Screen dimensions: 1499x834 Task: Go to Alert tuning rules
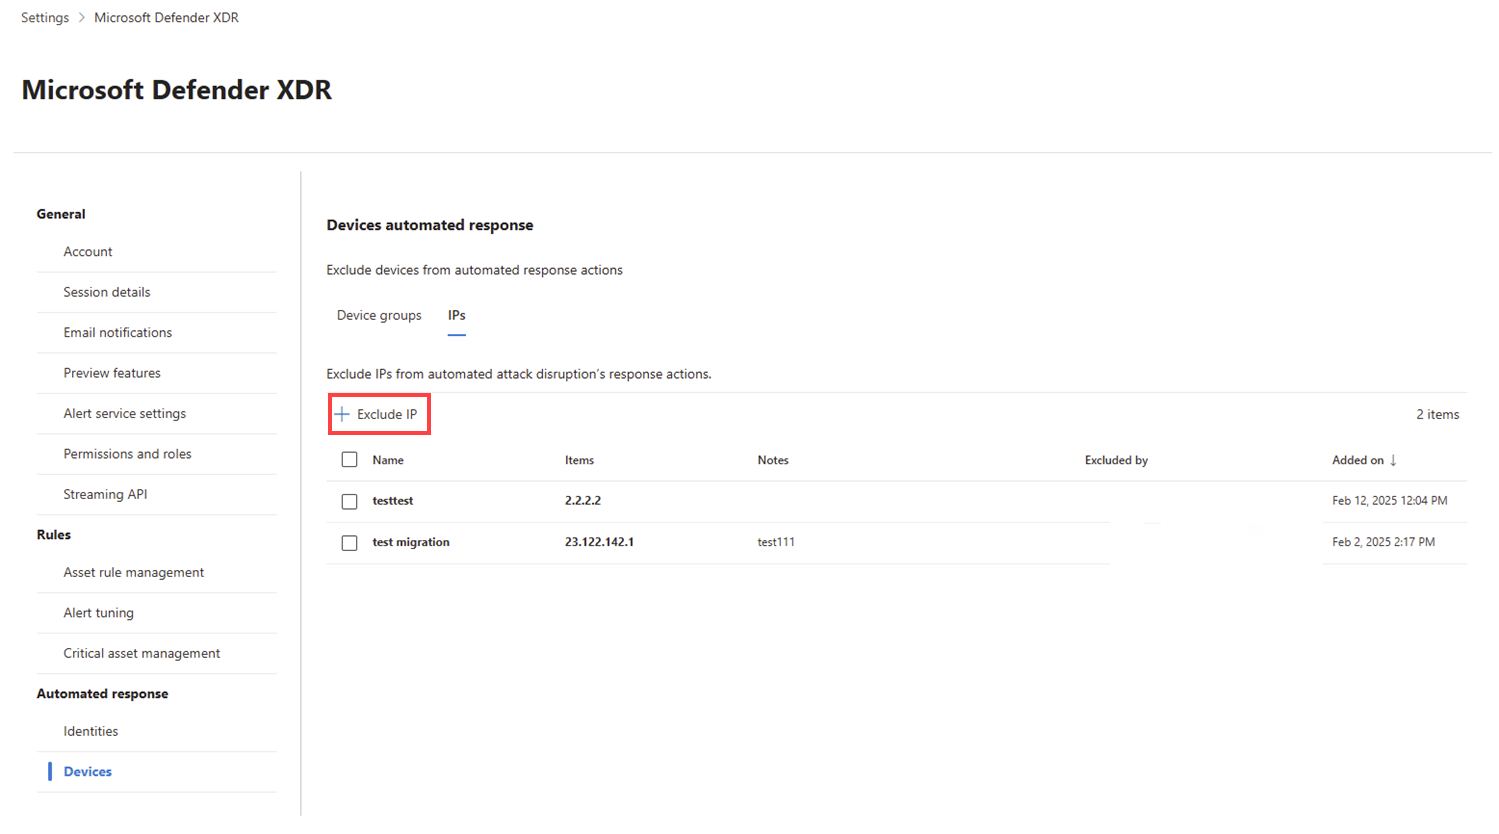click(x=98, y=613)
